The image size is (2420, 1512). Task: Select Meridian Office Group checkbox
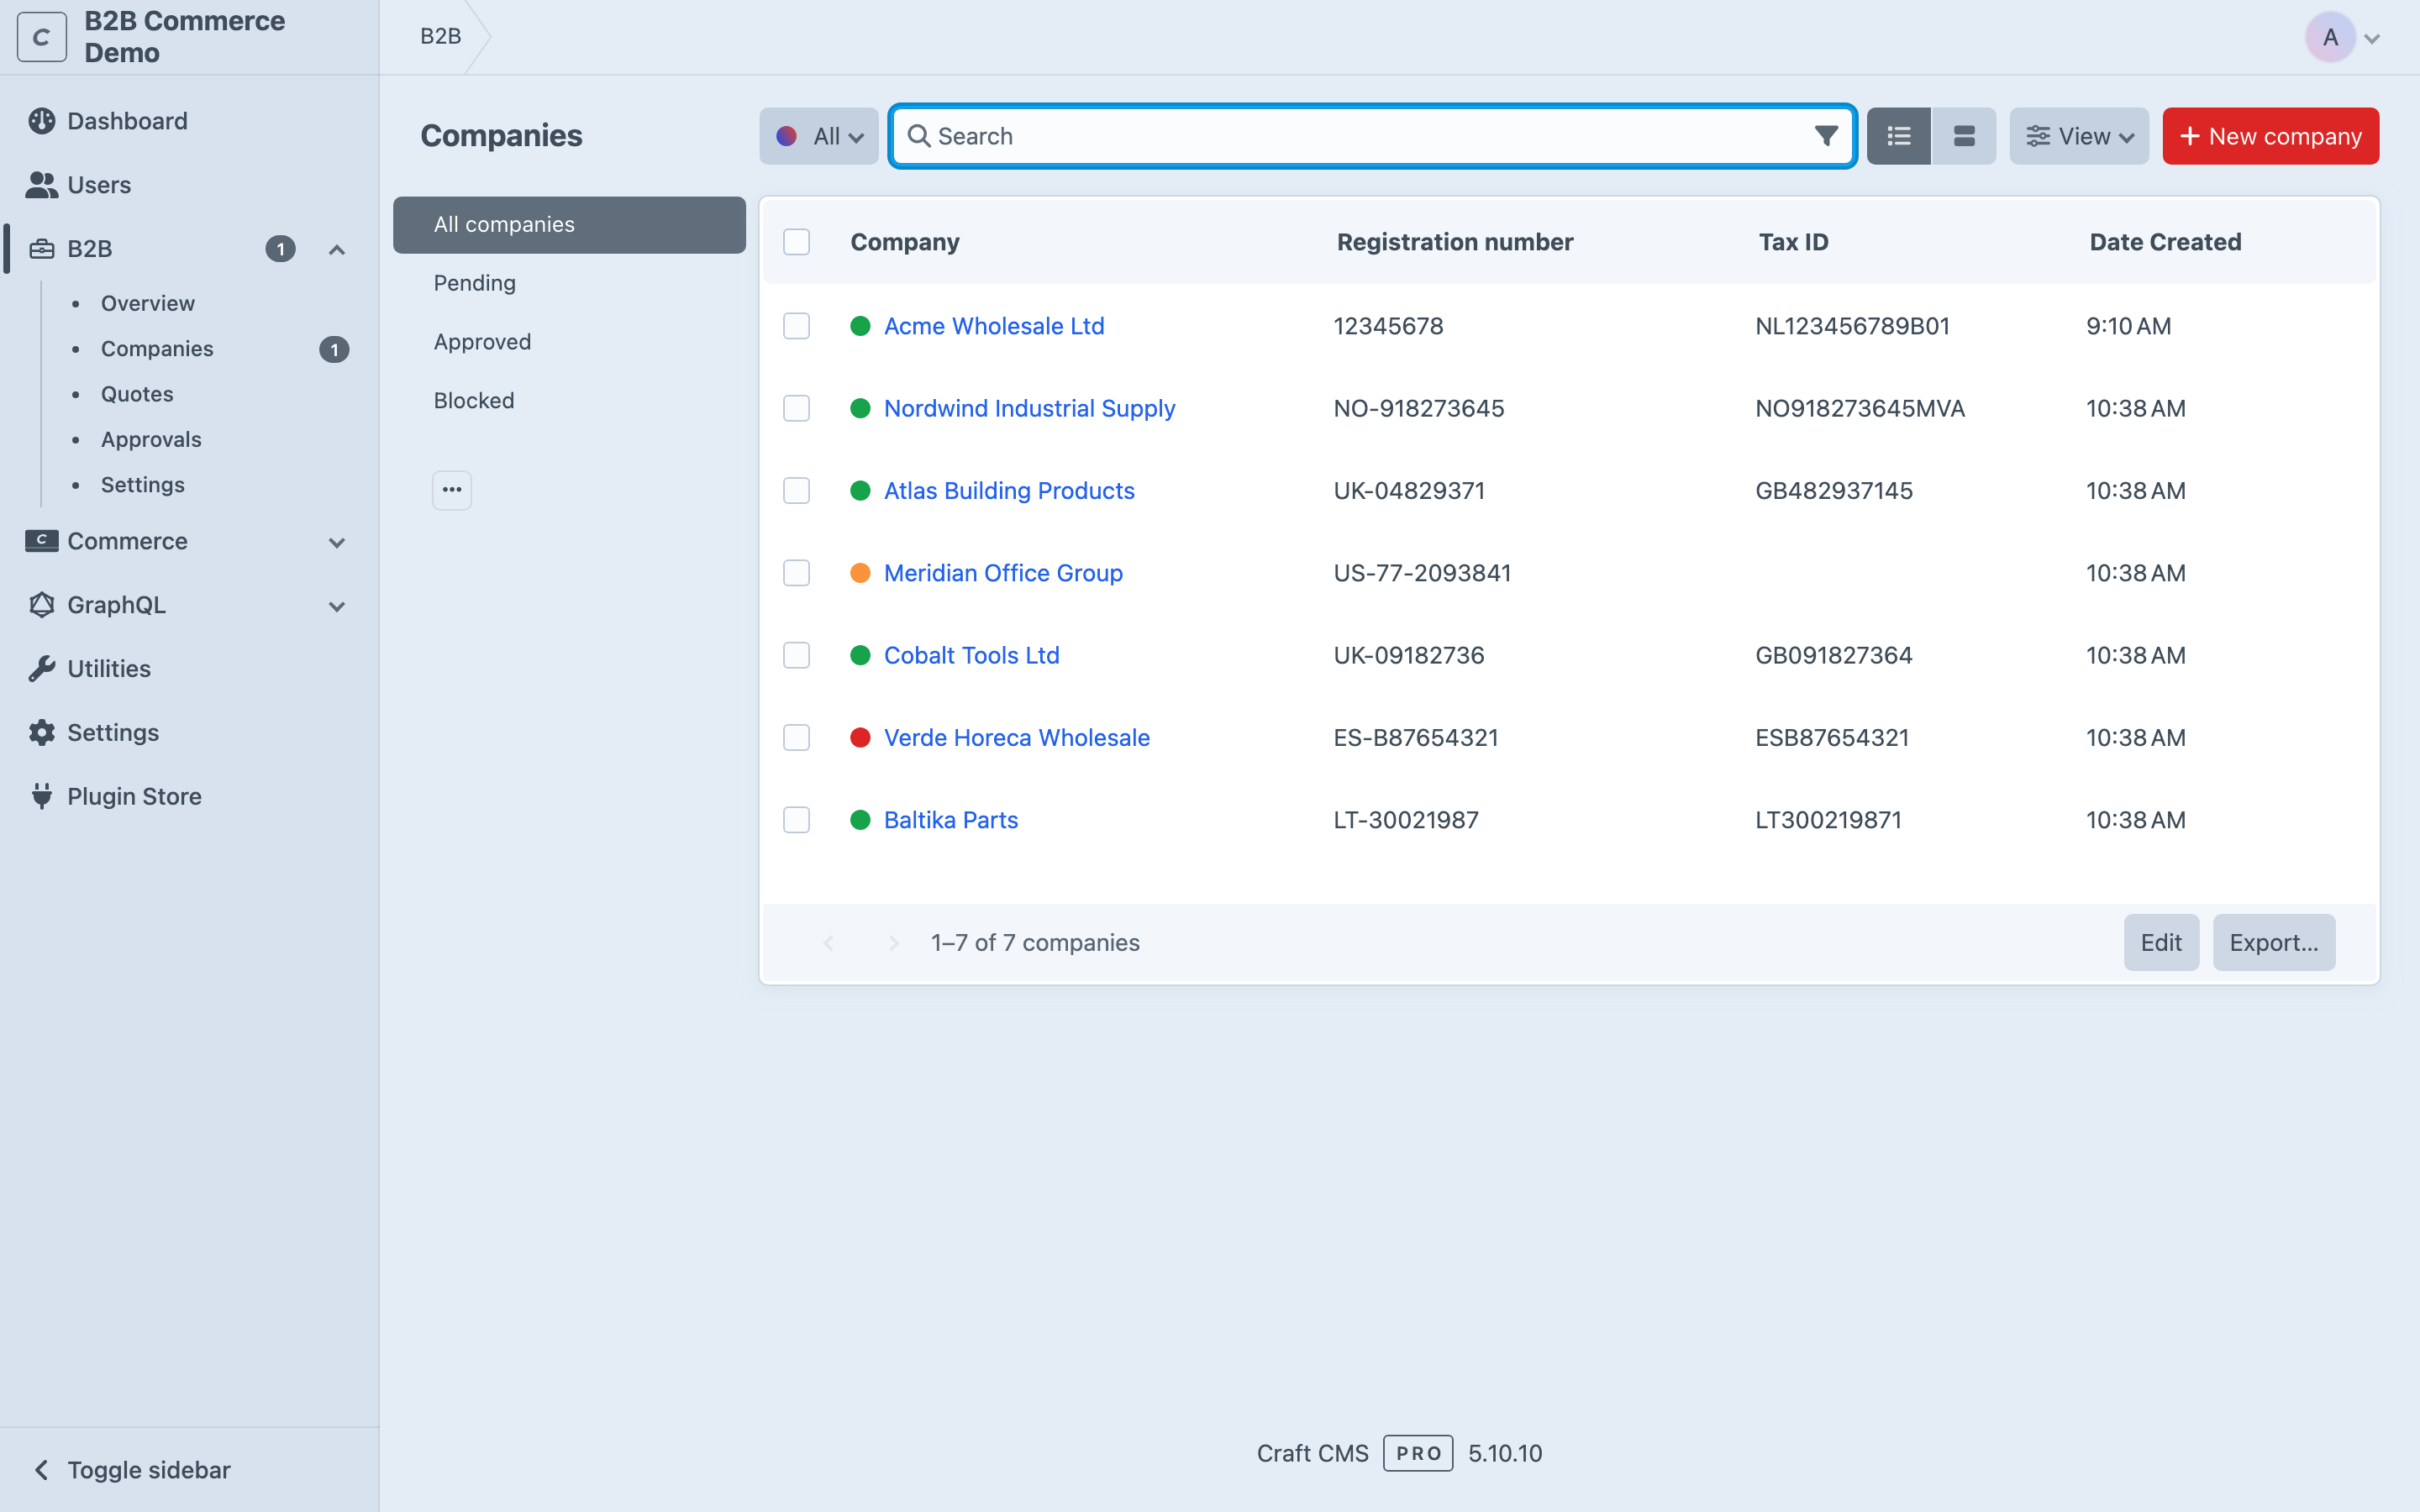pyautogui.click(x=796, y=573)
